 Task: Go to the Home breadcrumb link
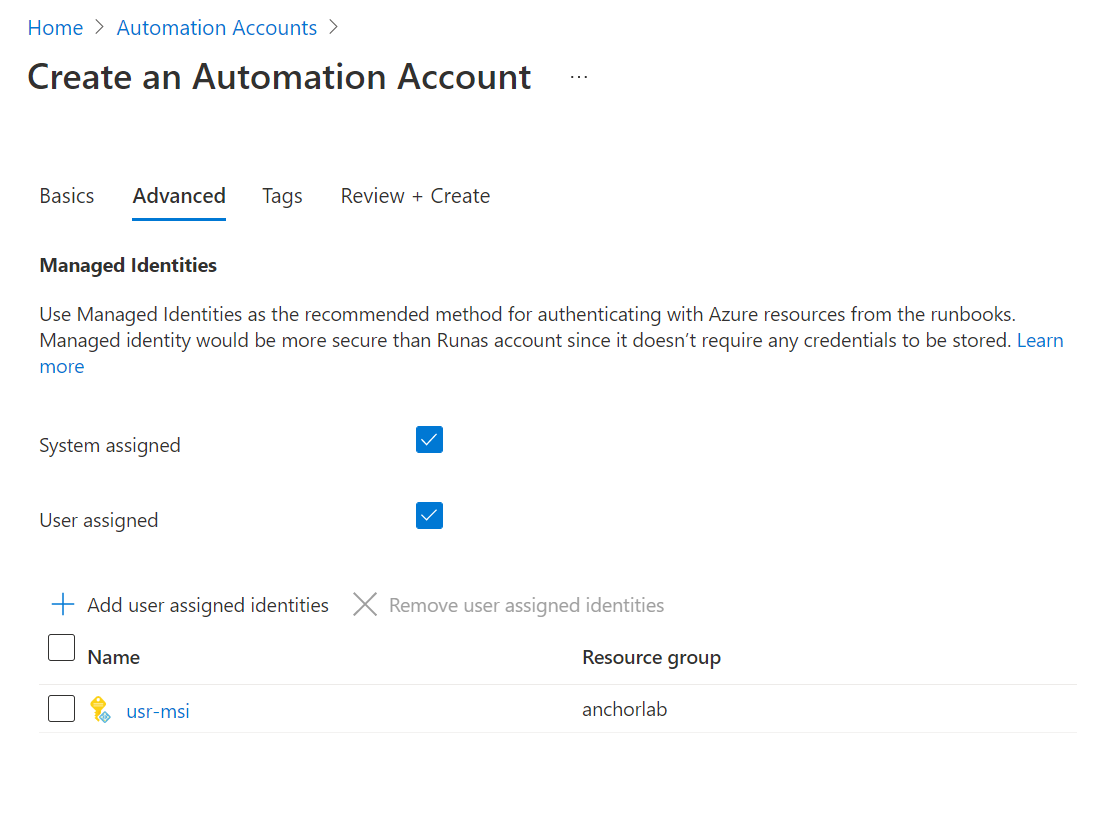pyautogui.click(x=55, y=28)
